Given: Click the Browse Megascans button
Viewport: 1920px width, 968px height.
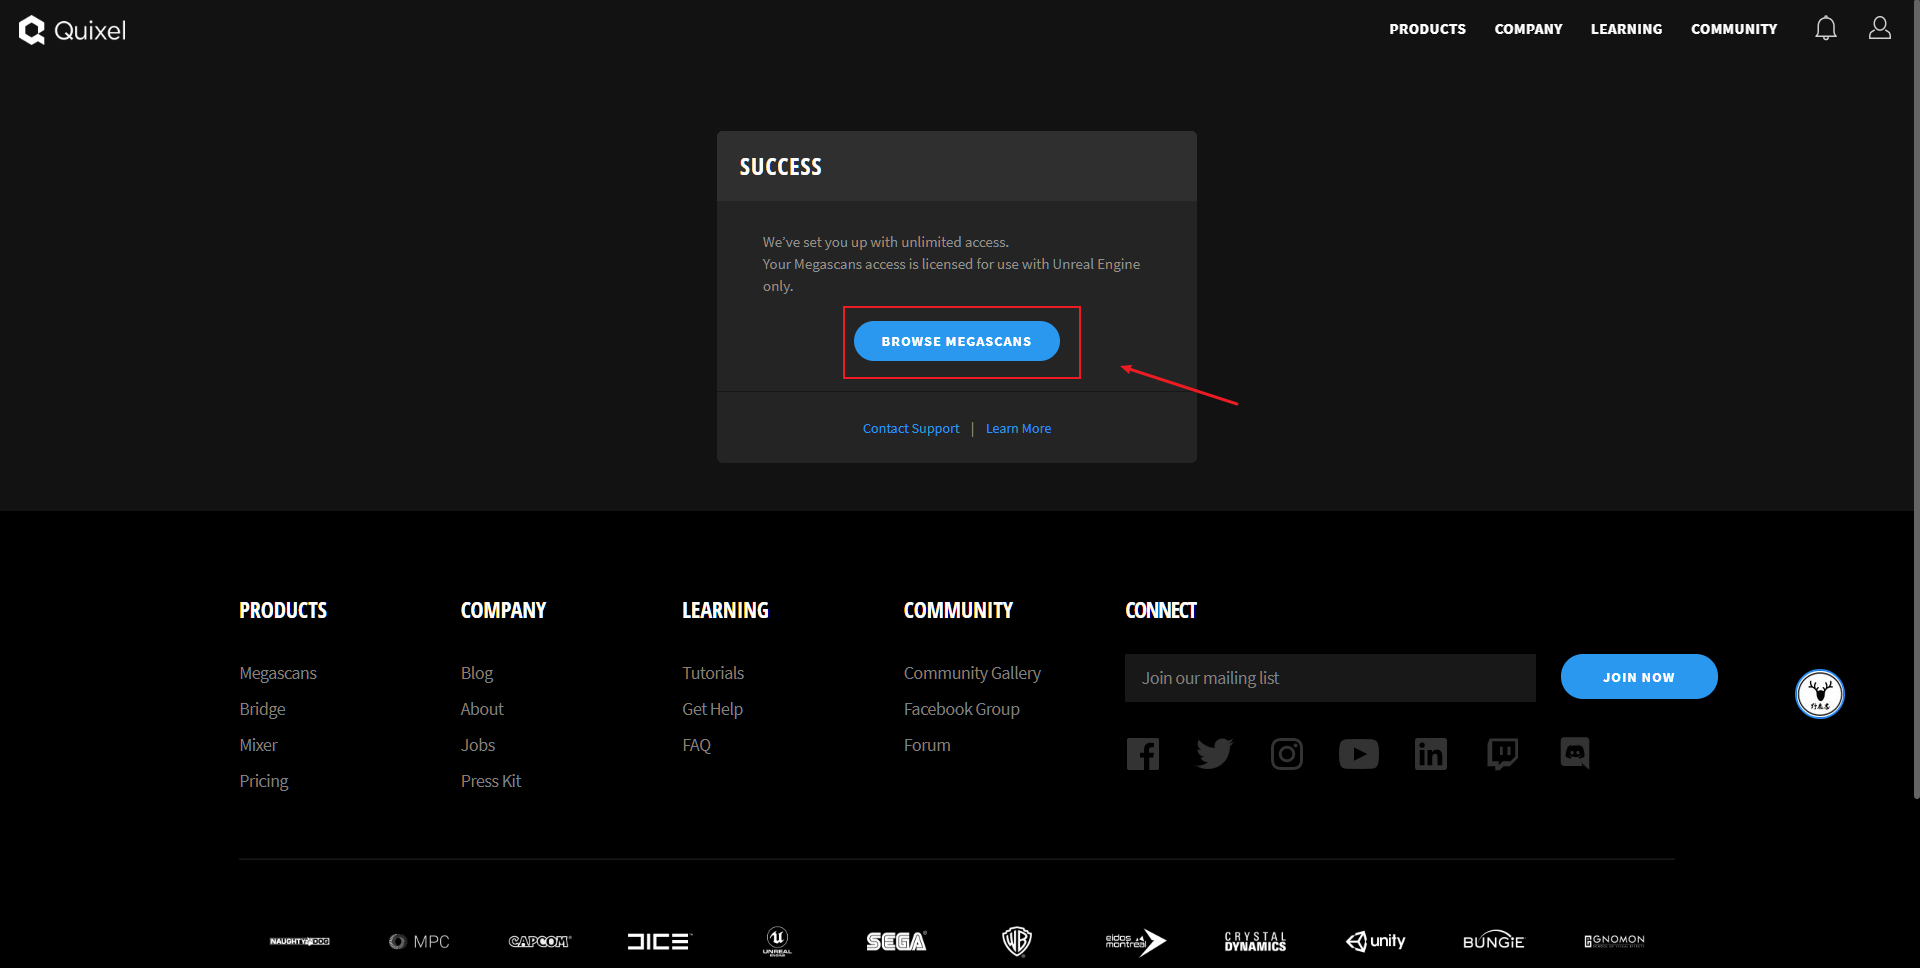Looking at the screenshot, I should coord(957,341).
